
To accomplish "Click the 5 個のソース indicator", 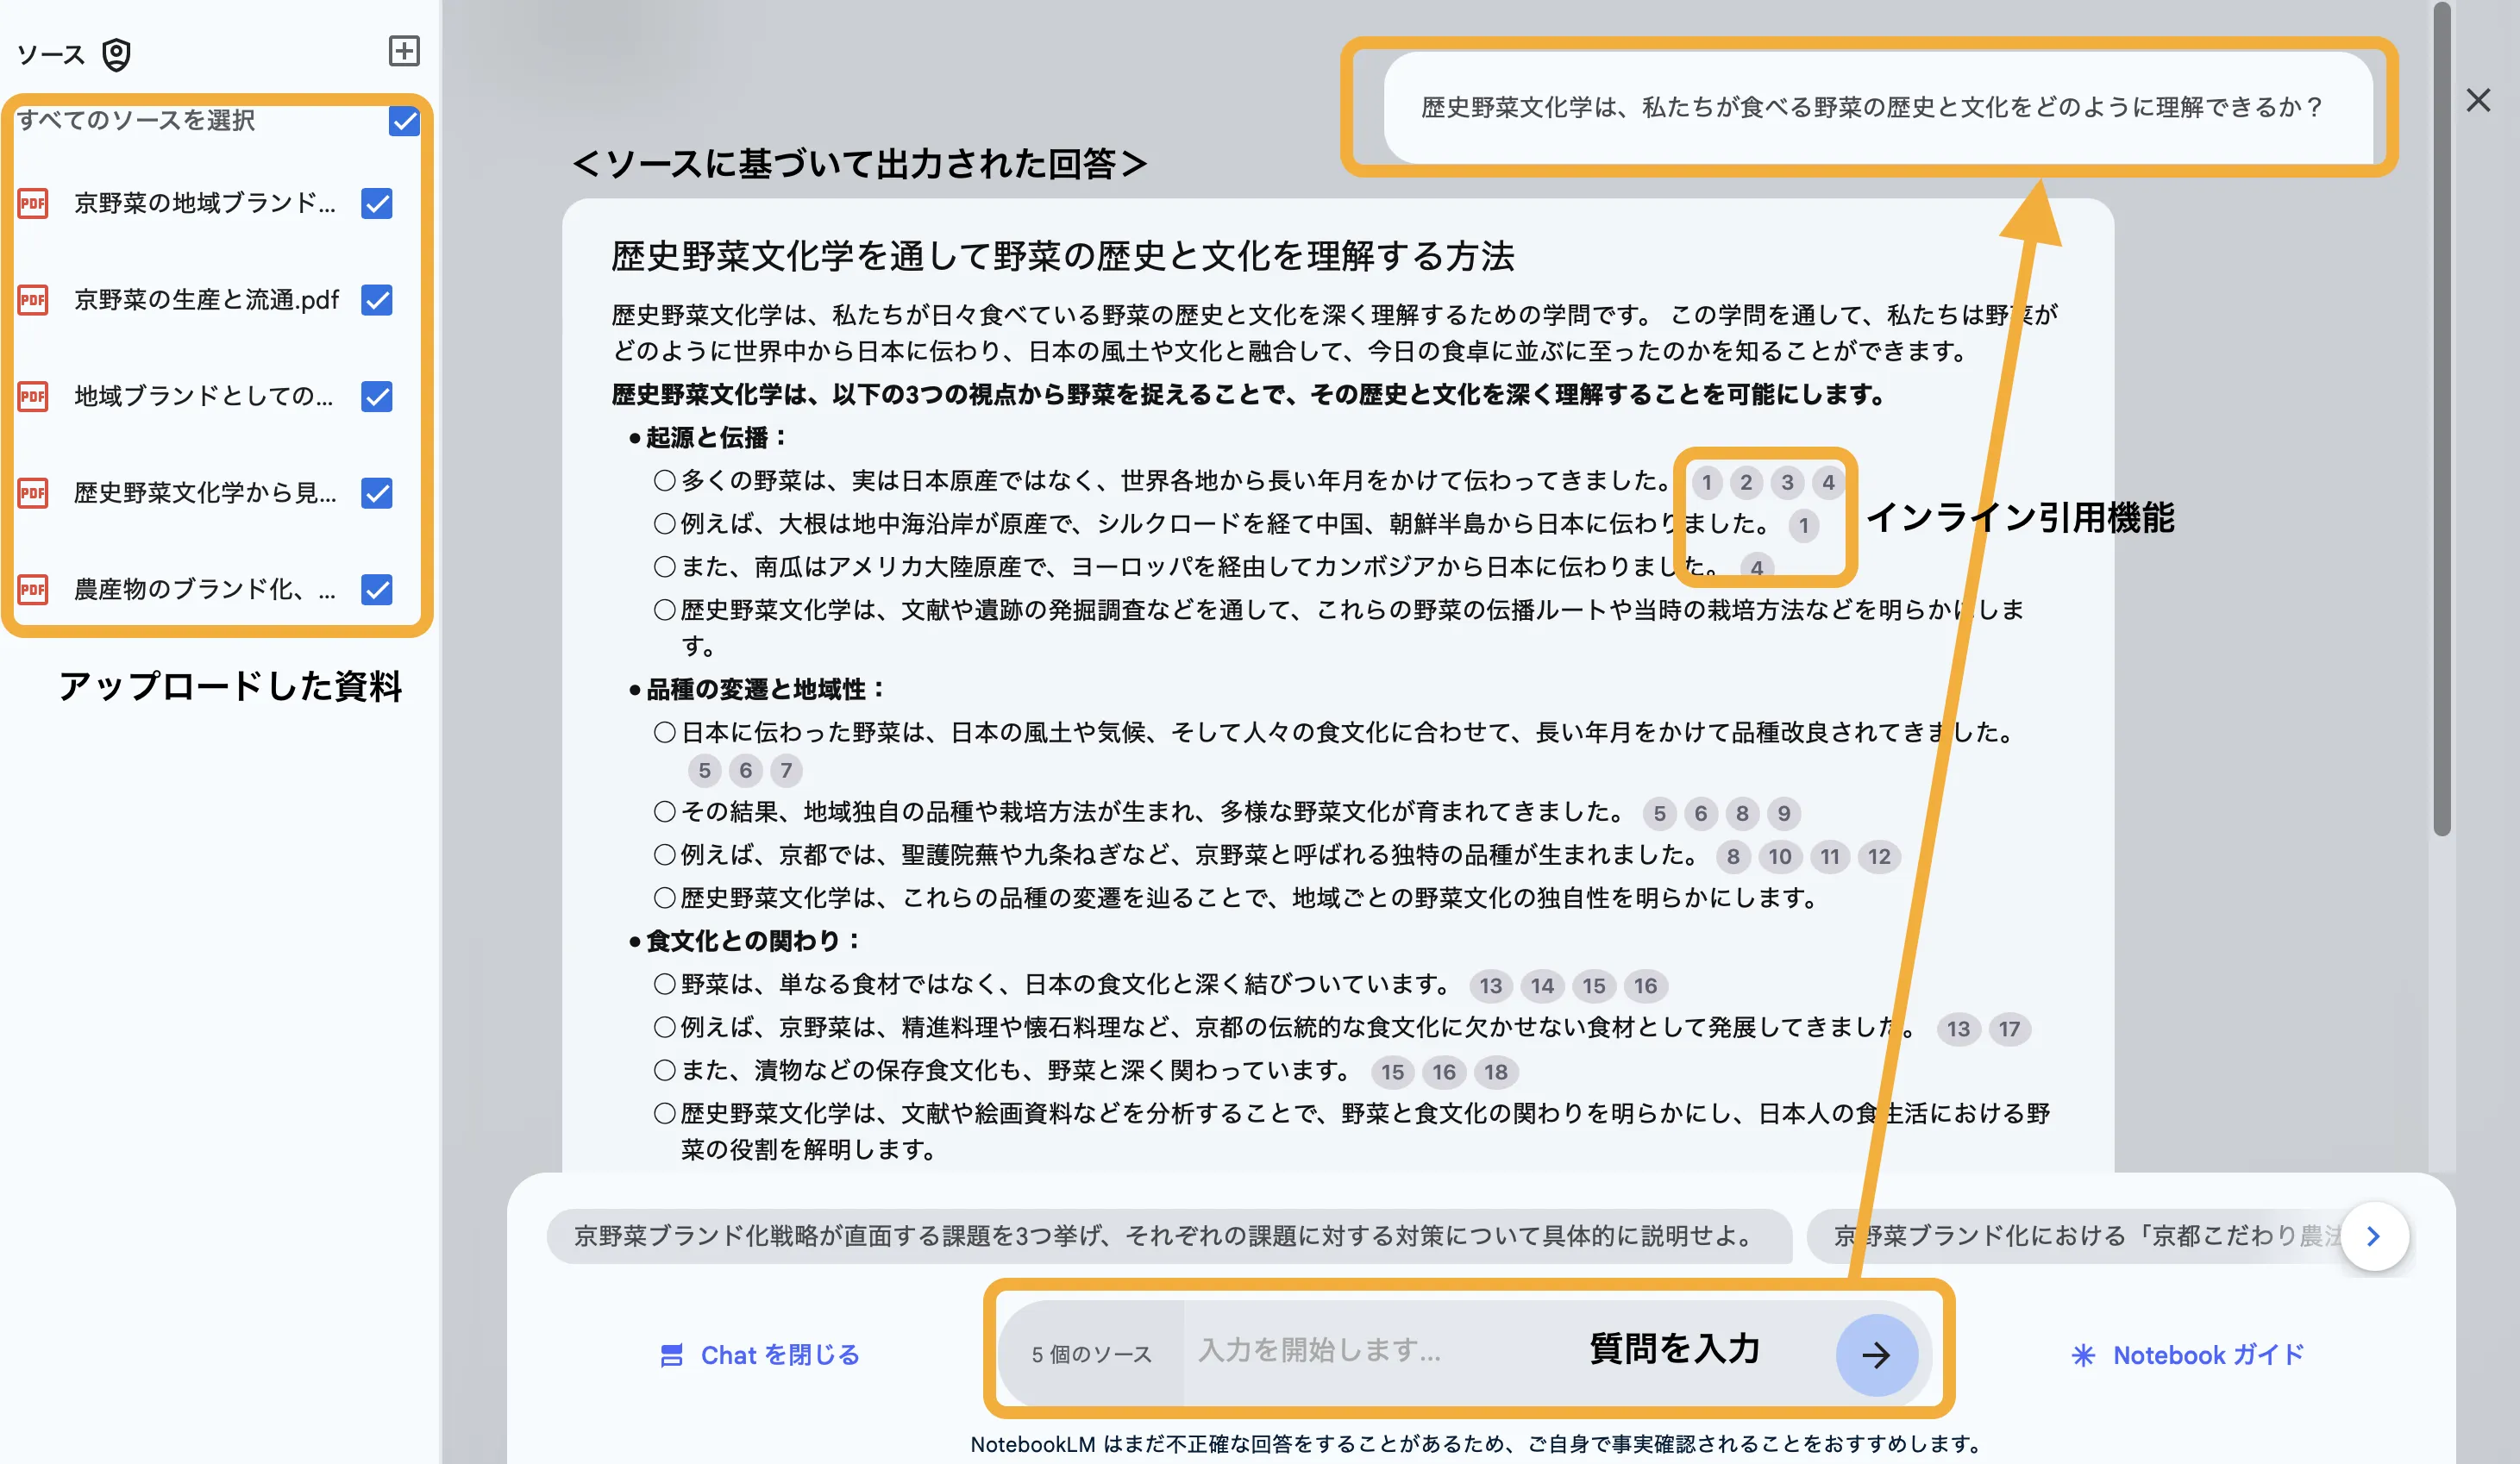I will 1092,1355.
